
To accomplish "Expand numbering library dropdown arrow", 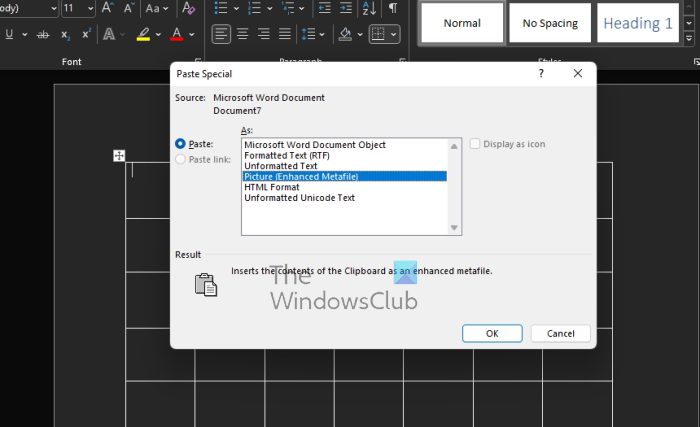I will pyautogui.click(x=270, y=8).
